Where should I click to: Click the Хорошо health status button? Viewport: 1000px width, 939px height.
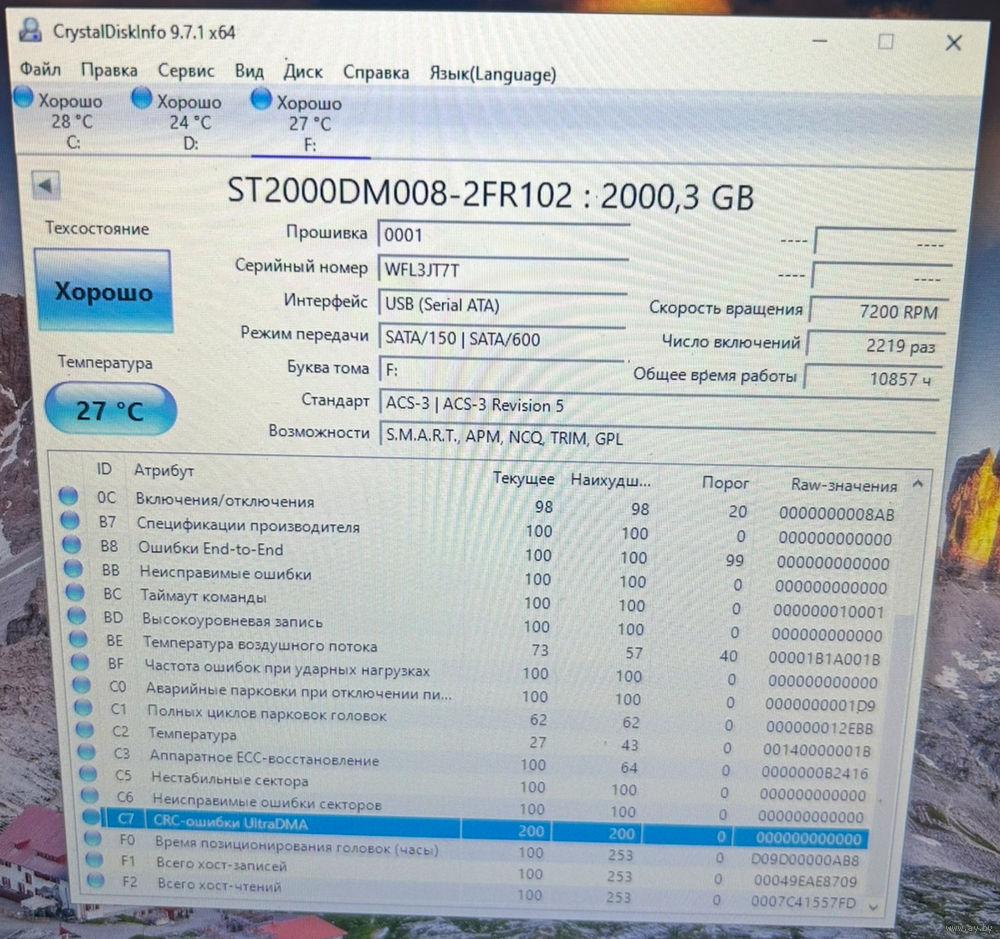[x=103, y=291]
